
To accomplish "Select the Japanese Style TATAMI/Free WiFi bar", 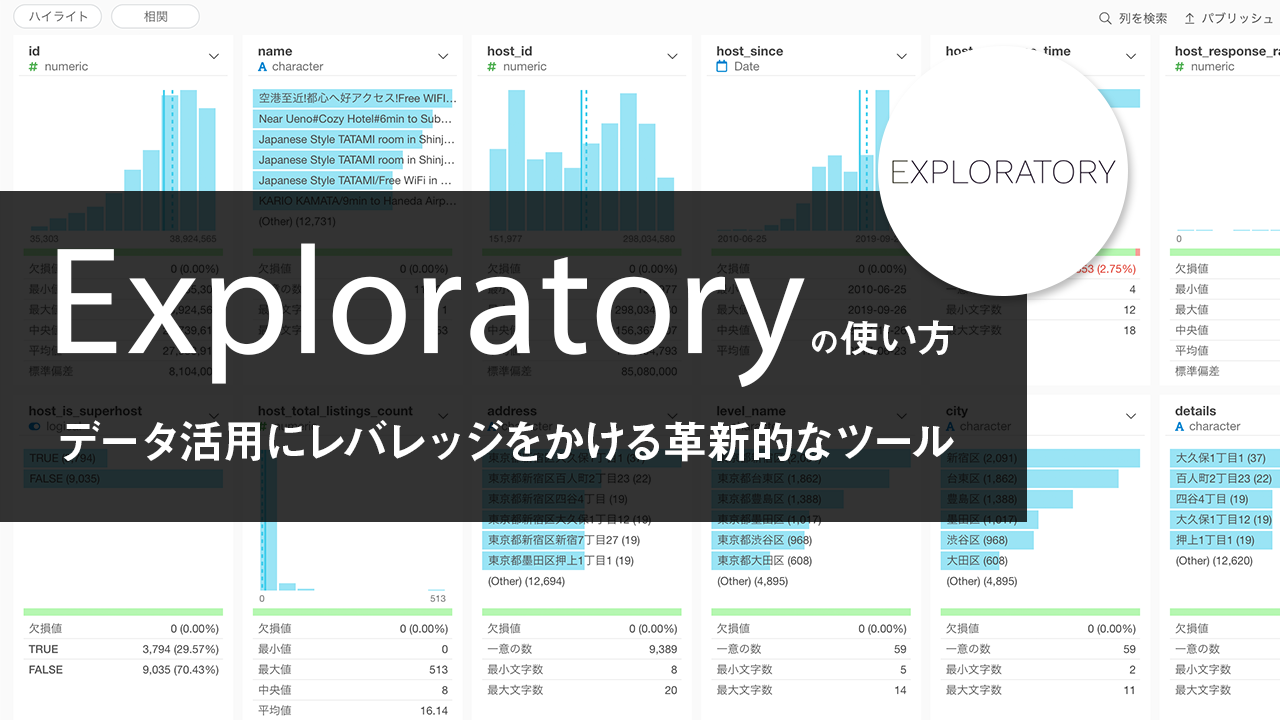I will coord(354,180).
